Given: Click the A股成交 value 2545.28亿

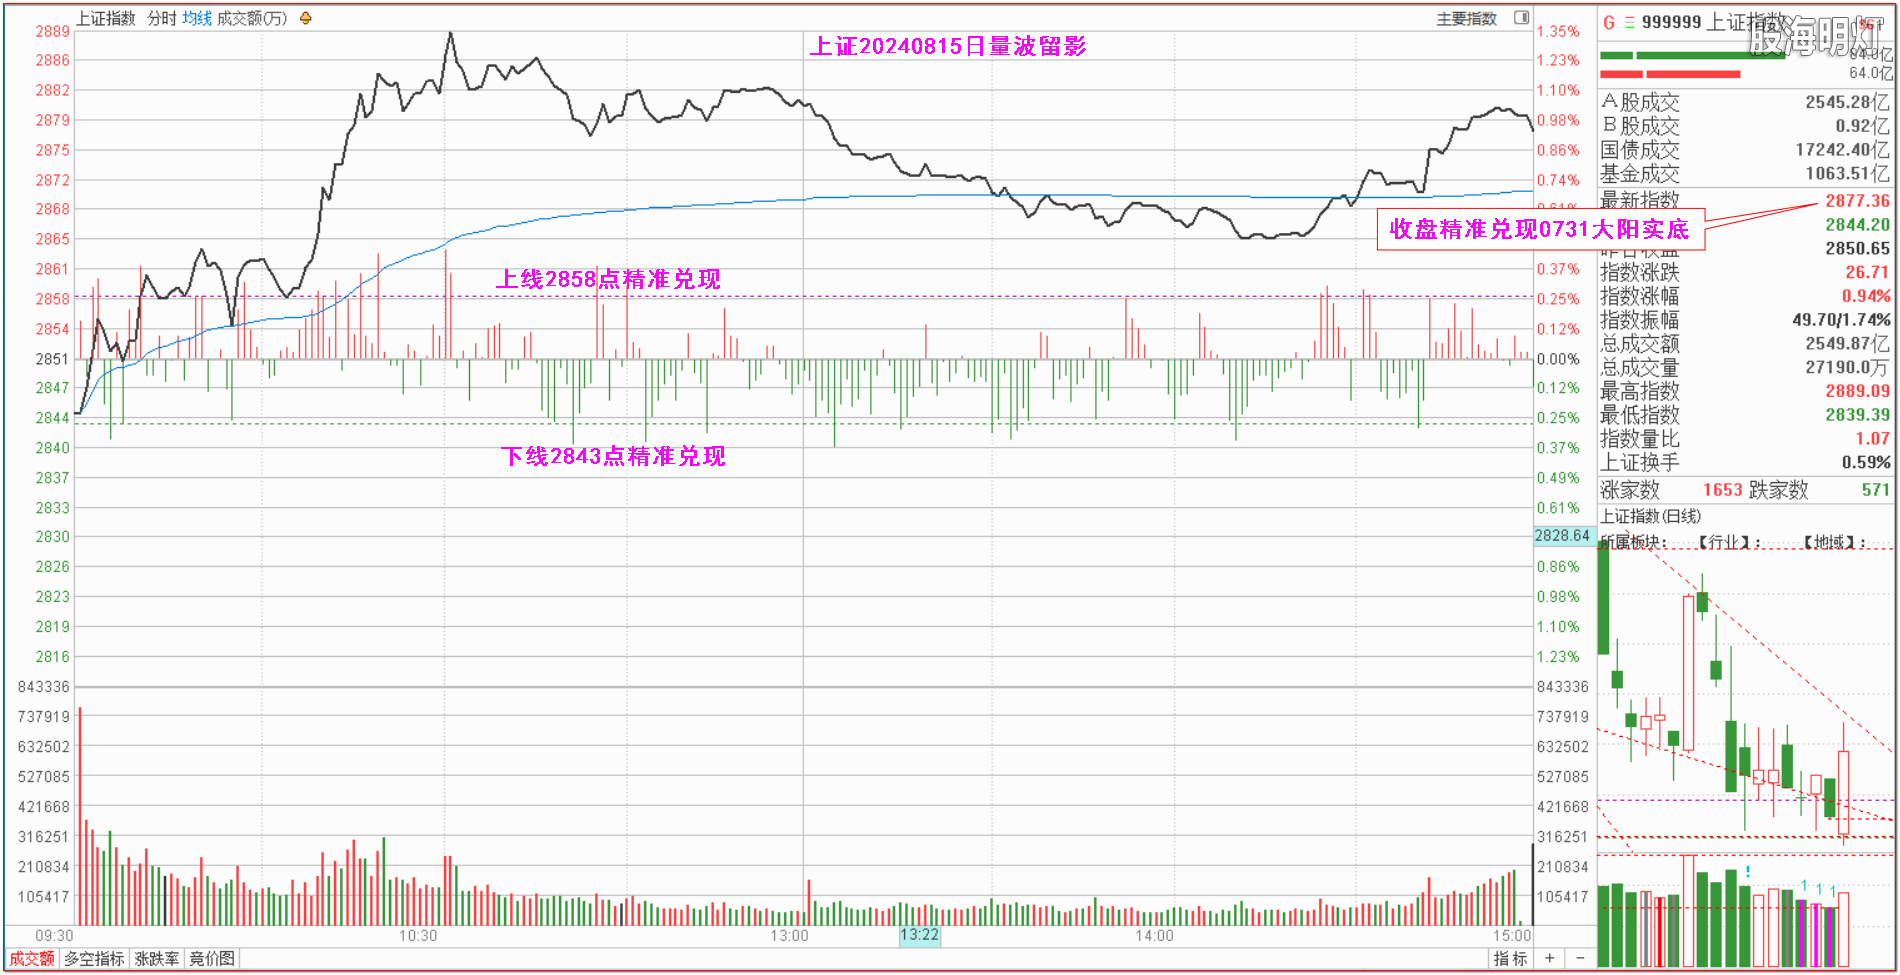Looking at the screenshot, I should (1847, 102).
